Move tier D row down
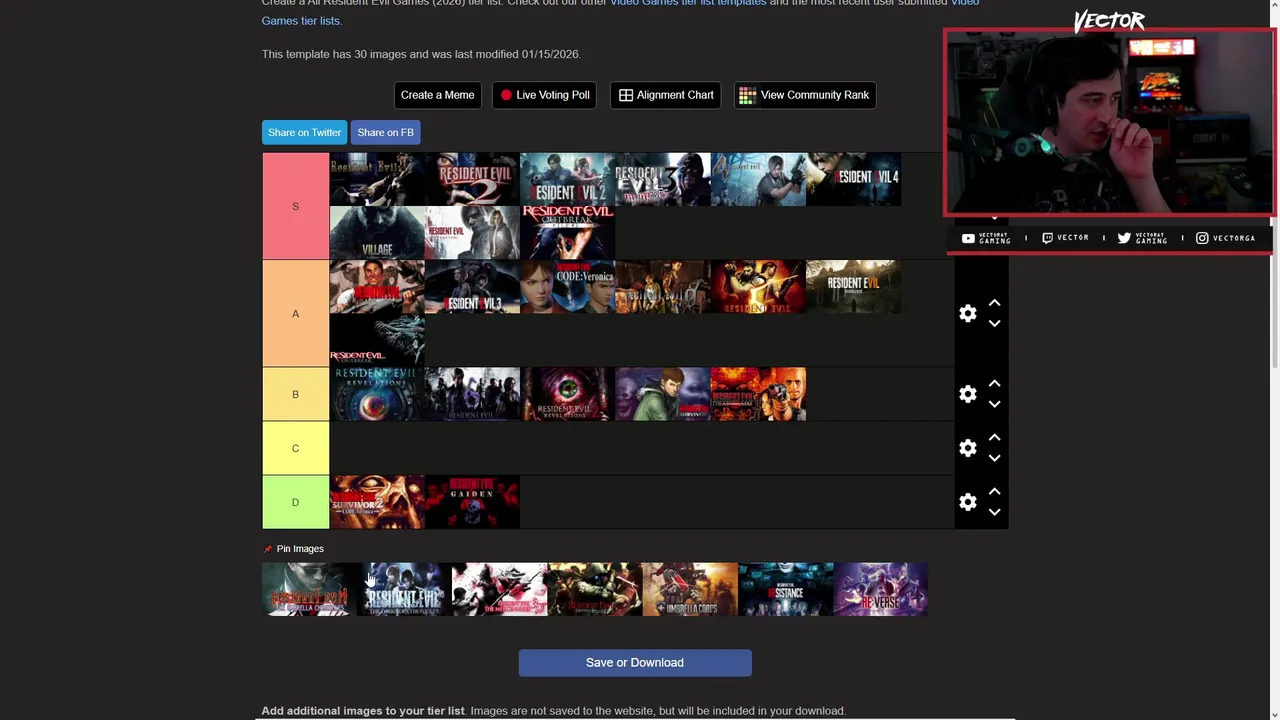Image resolution: width=1280 pixels, height=720 pixels. 994,513
